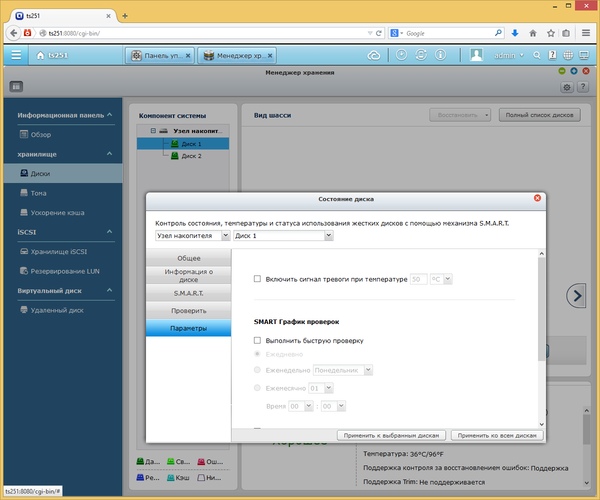The height and width of the screenshot is (500, 600).
Task: Toggle Storage Manager sidebar panel icon
Action: pos(16,86)
